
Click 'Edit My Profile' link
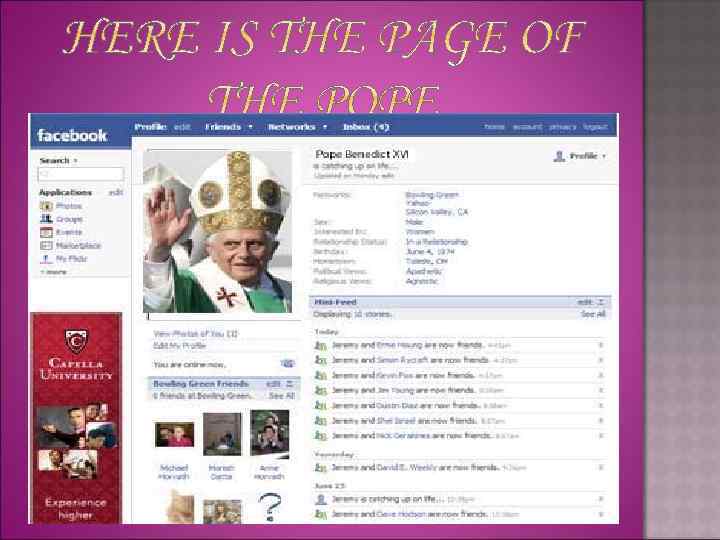pos(180,345)
